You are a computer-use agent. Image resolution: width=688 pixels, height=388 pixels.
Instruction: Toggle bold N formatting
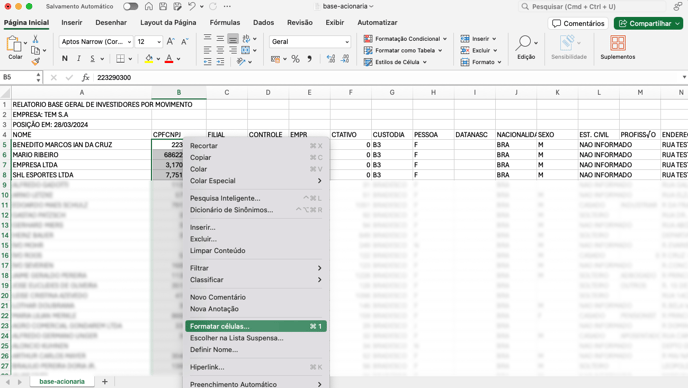pyautogui.click(x=65, y=58)
